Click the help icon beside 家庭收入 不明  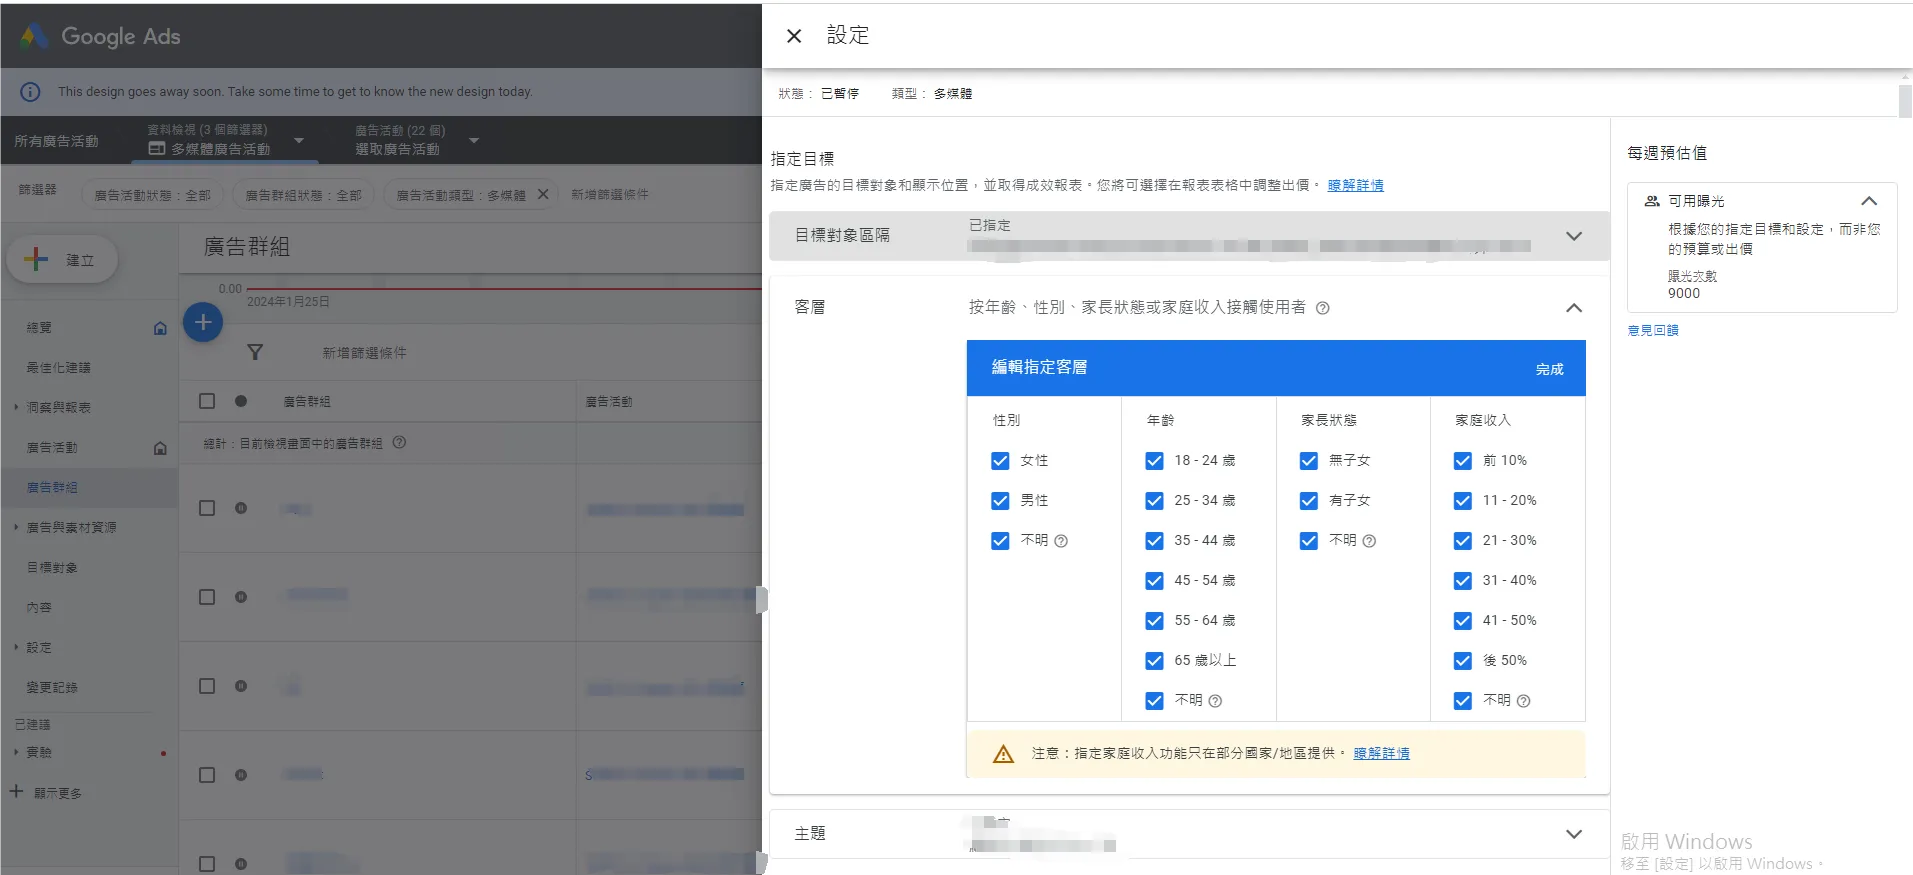1523,701
